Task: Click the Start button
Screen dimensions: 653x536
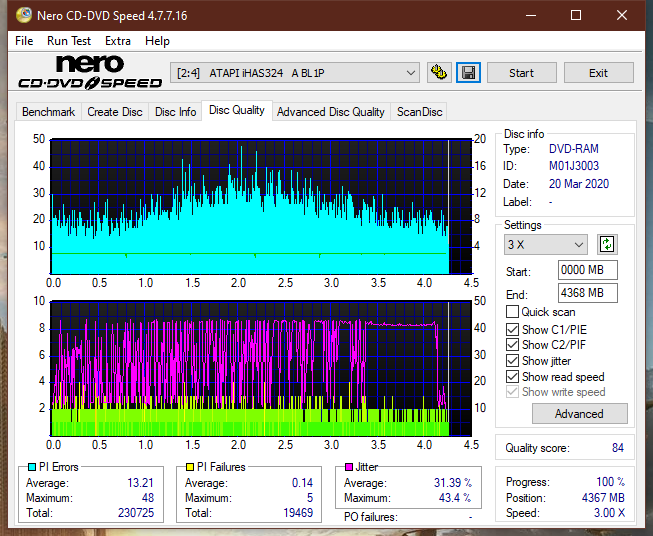Action: (x=521, y=73)
